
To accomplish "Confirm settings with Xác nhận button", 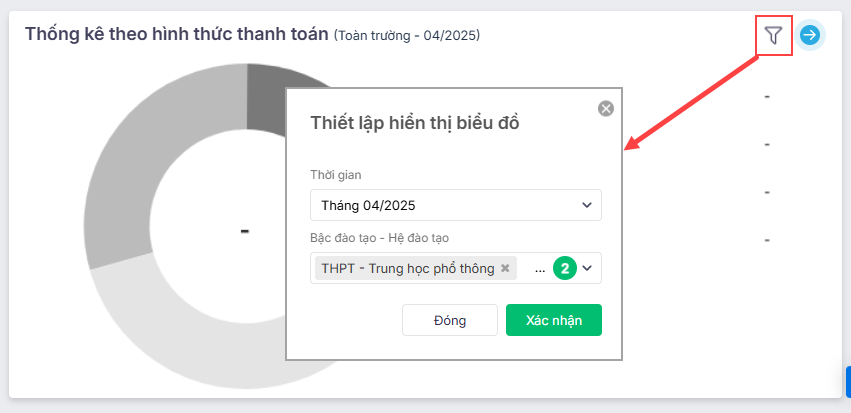I will coord(554,320).
